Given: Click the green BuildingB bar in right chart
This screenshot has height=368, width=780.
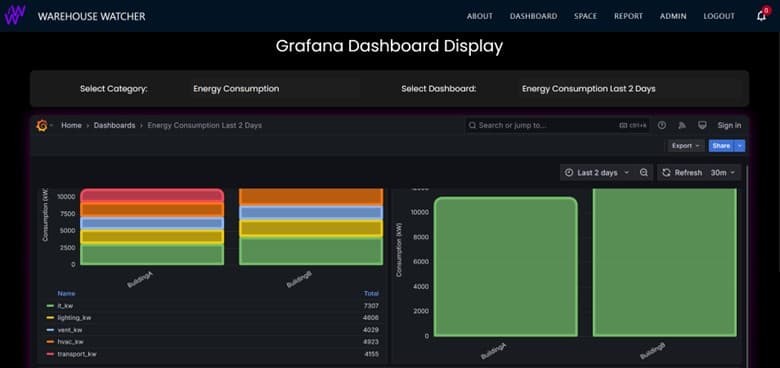Looking at the screenshot, I should pos(665,262).
